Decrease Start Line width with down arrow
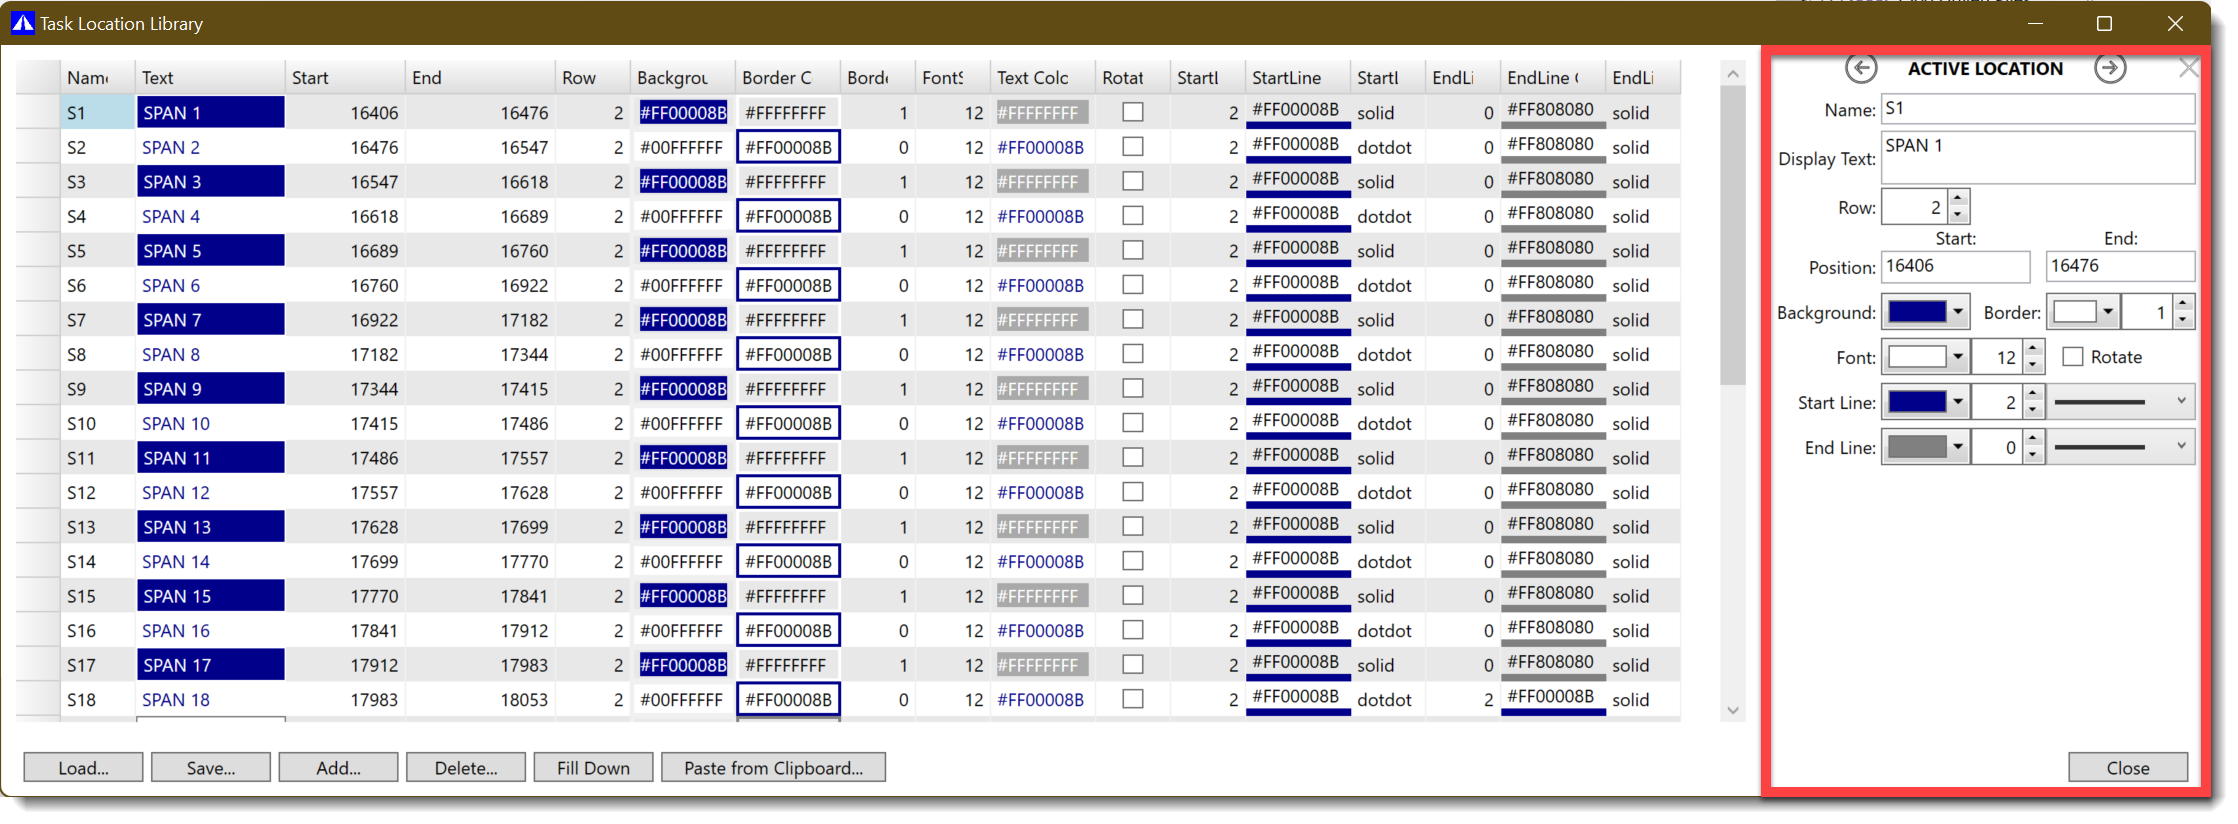Screen dimensions: 2238x824 point(2032,411)
